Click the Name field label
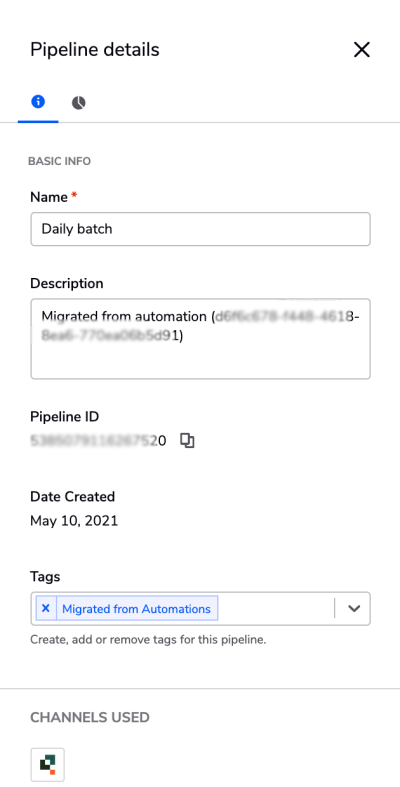The height and width of the screenshot is (787, 400). (49, 197)
